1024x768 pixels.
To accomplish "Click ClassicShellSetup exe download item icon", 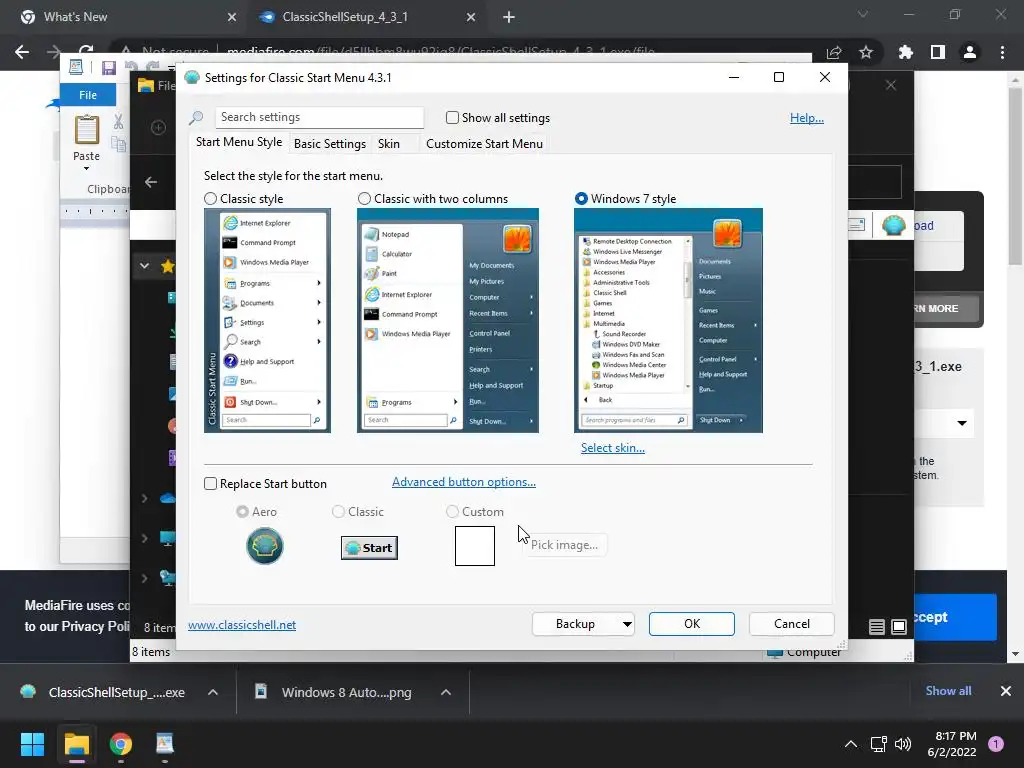I will pos(28,692).
